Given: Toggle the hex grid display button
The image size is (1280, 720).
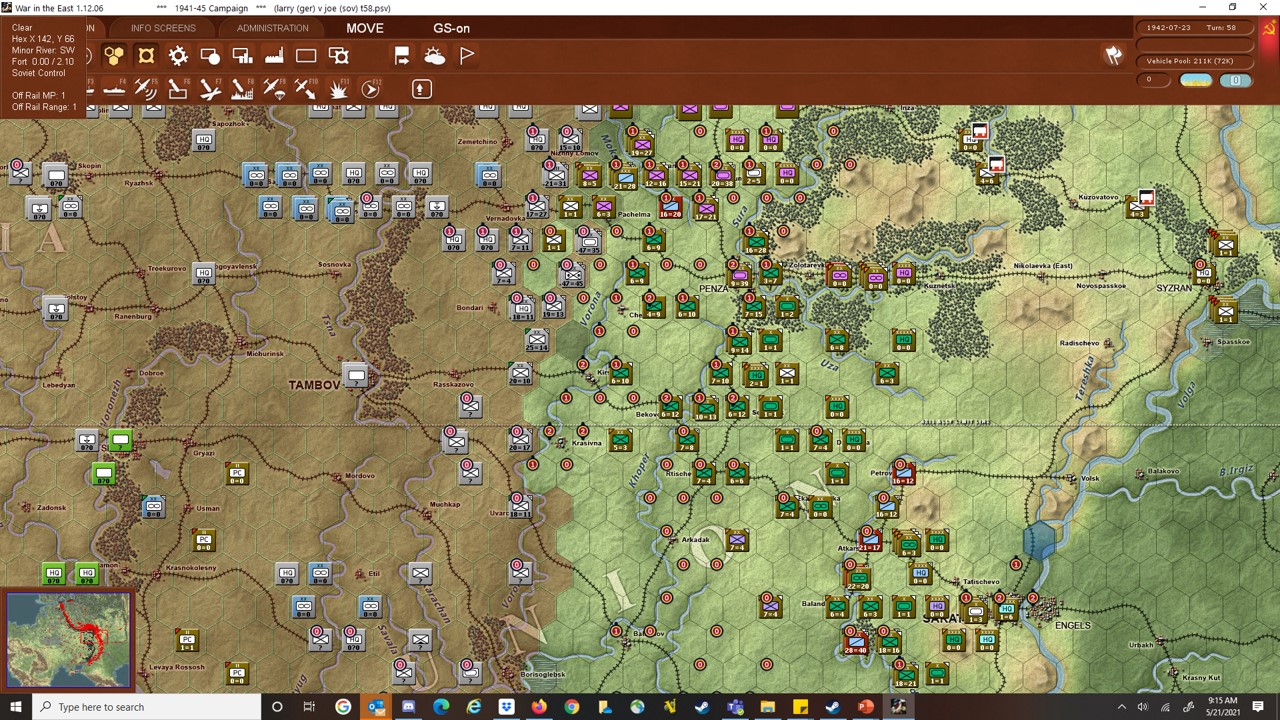Looking at the screenshot, I should click(x=114, y=56).
